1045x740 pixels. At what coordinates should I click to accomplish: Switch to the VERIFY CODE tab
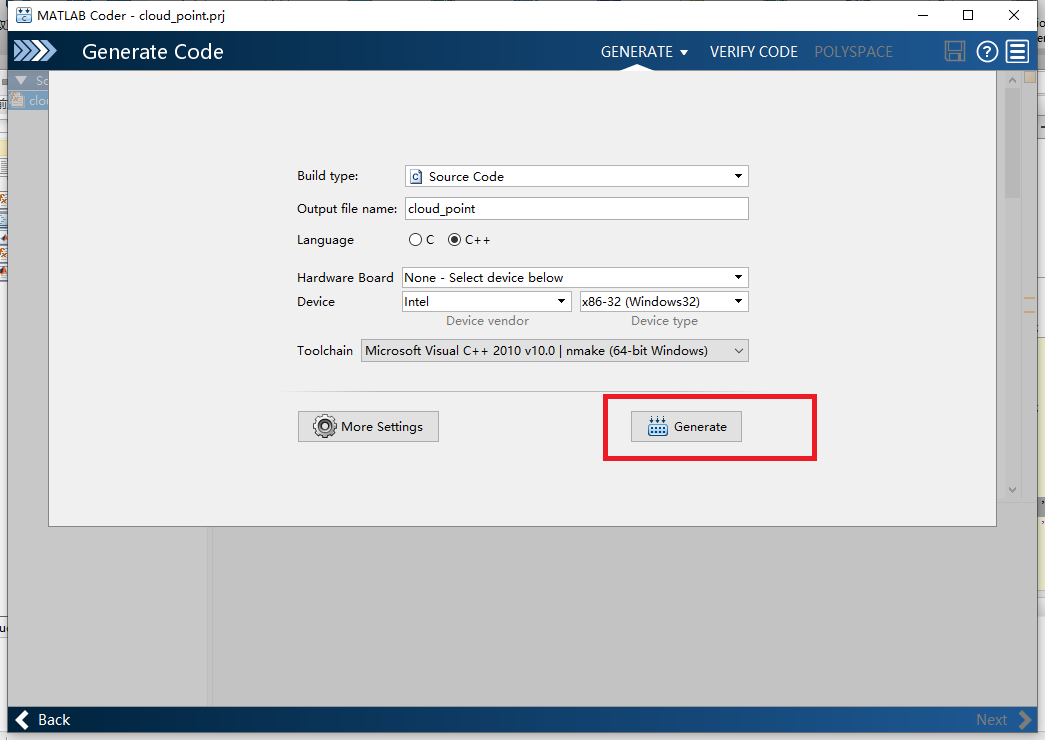[x=753, y=52]
